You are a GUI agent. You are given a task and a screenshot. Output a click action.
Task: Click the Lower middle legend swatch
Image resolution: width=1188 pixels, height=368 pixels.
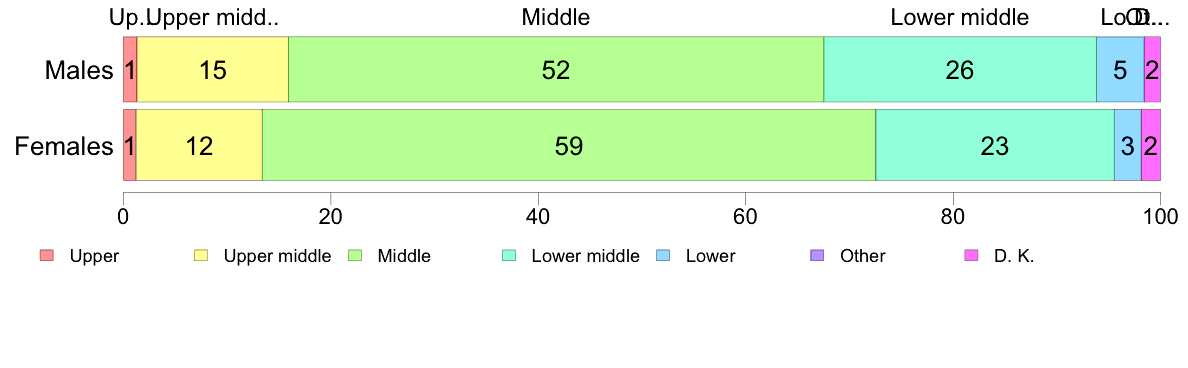pos(509,256)
